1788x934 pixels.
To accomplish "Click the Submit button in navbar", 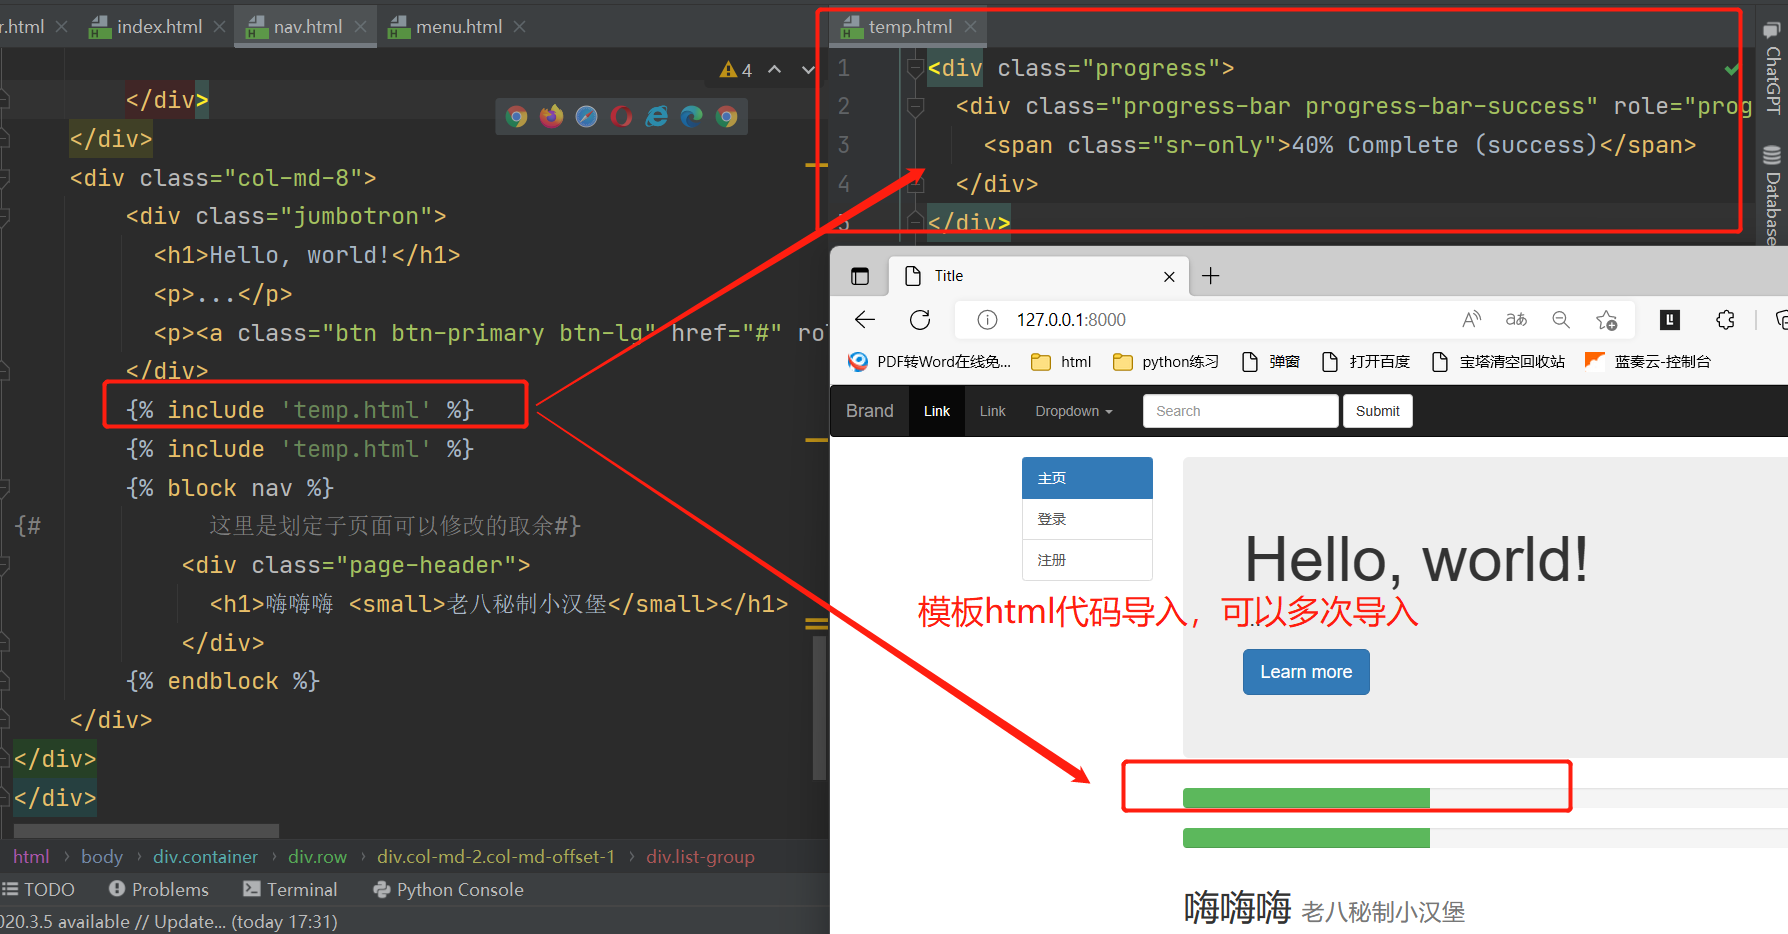I will pyautogui.click(x=1377, y=411).
